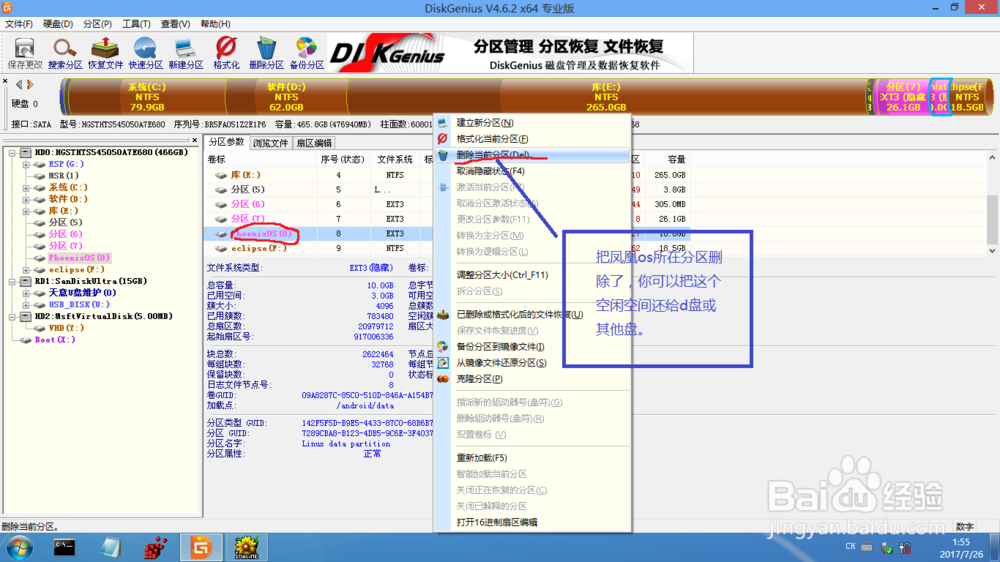This screenshot has height=562, width=1000.
Task: Select USB_DISK(U:) in the disk tree
Action: click(79, 304)
